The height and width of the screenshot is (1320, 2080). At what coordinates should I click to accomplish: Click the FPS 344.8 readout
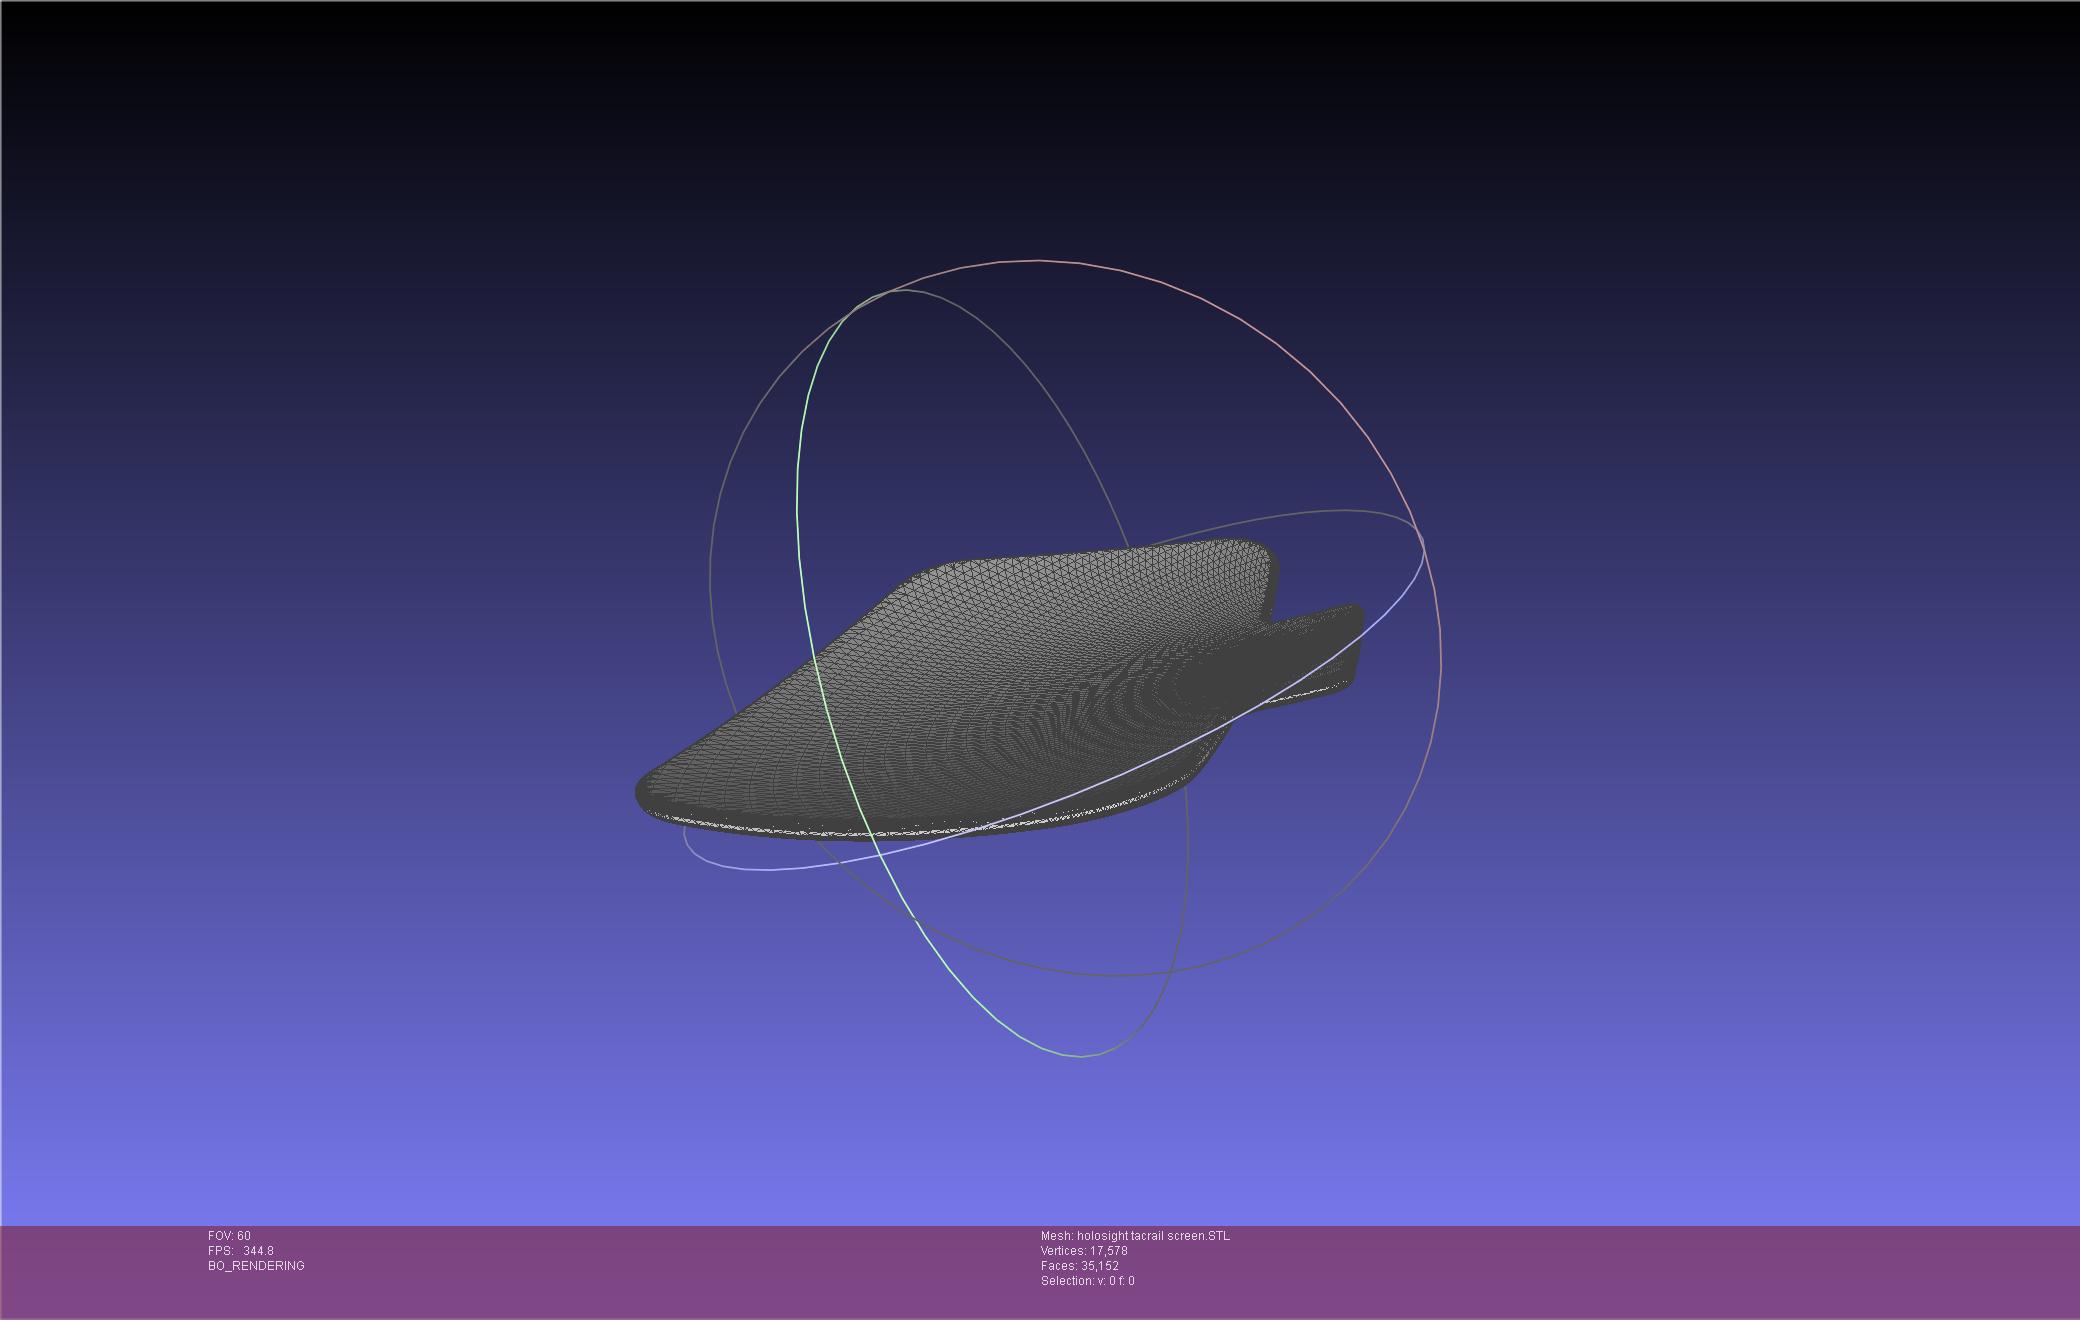coord(240,1251)
